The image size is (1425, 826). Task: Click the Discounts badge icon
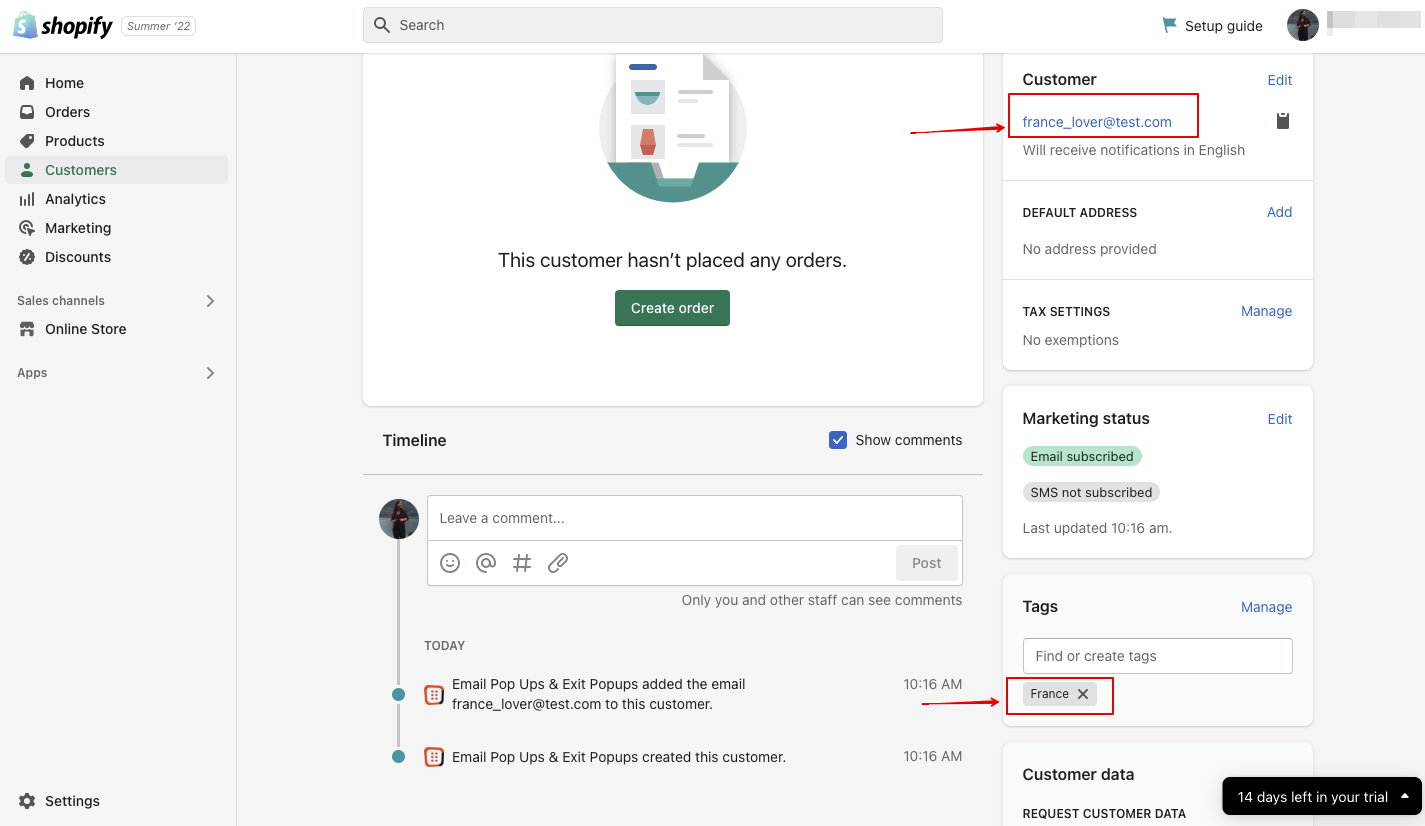click(27, 257)
